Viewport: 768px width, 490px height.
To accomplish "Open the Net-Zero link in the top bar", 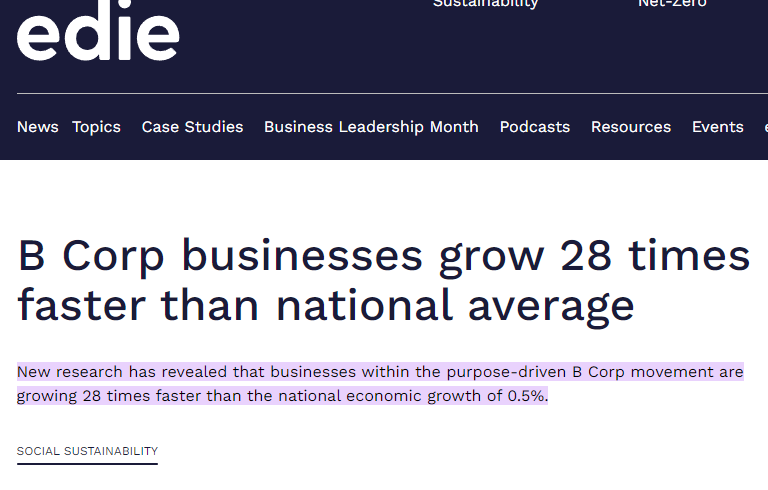I will click(x=672, y=4).
